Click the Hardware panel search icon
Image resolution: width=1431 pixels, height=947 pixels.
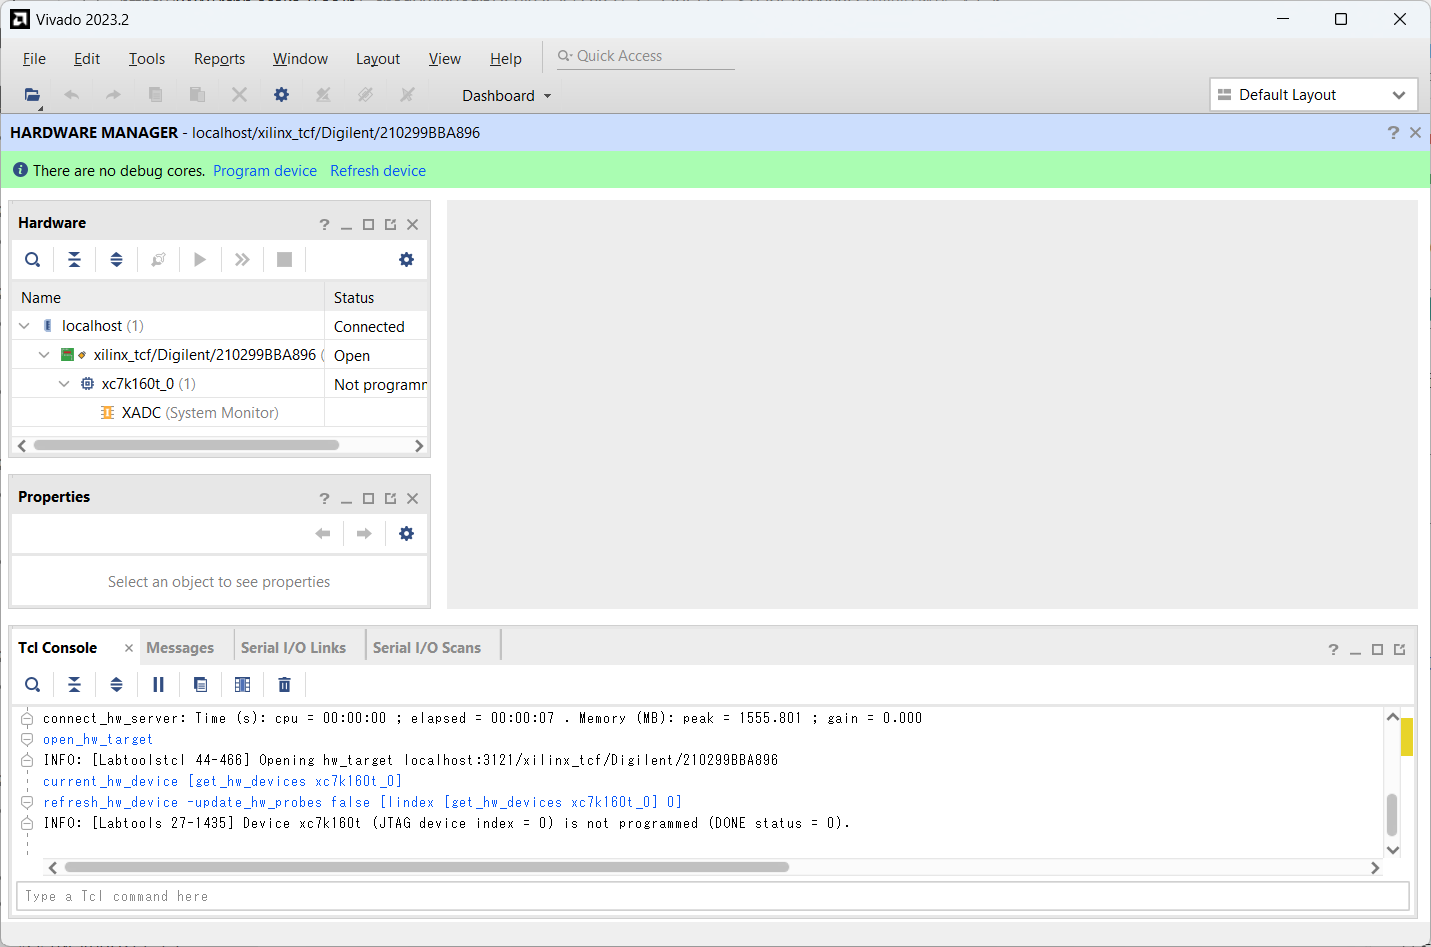(x=33, y=260)
